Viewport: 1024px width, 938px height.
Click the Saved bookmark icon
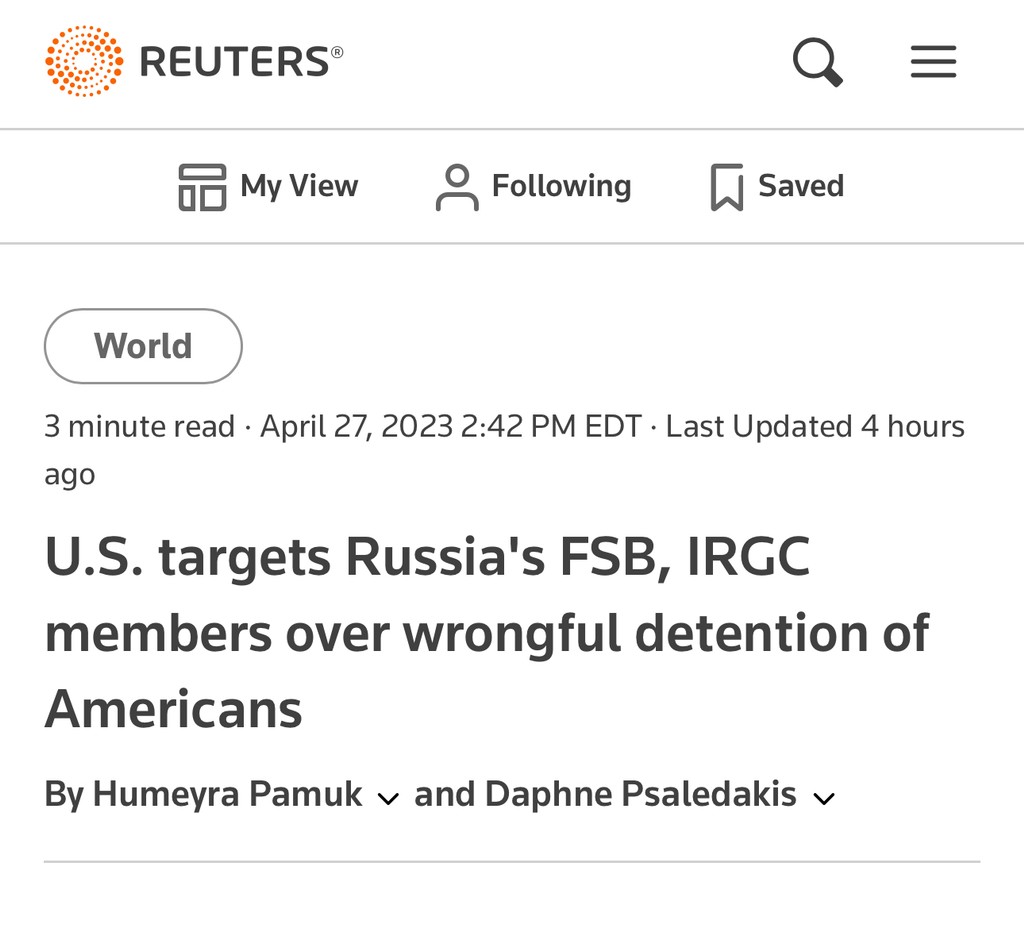tap(727, 187)
